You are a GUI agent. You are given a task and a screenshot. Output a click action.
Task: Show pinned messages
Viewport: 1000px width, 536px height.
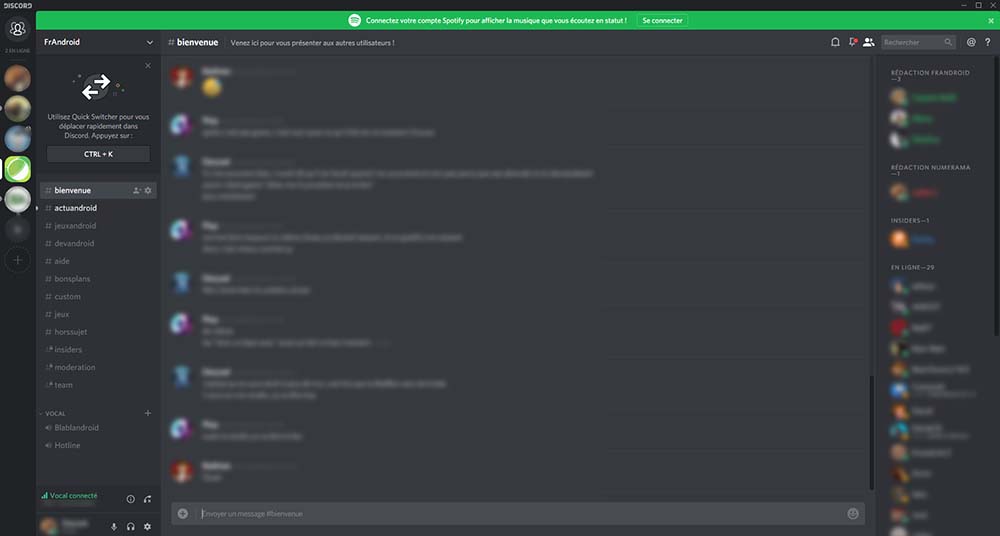point(852,42)
